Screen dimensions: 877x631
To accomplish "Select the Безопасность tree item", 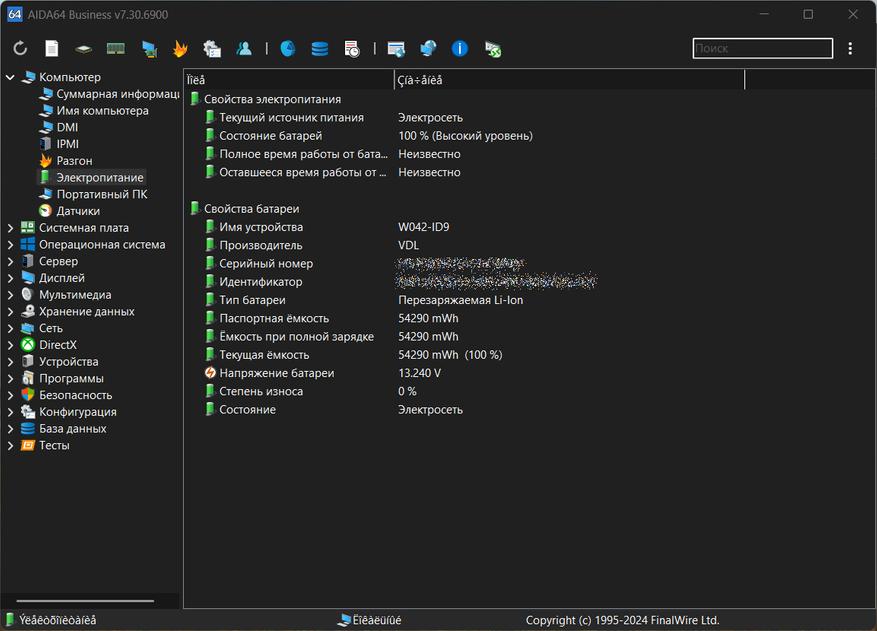I will (x=76, y=395).
